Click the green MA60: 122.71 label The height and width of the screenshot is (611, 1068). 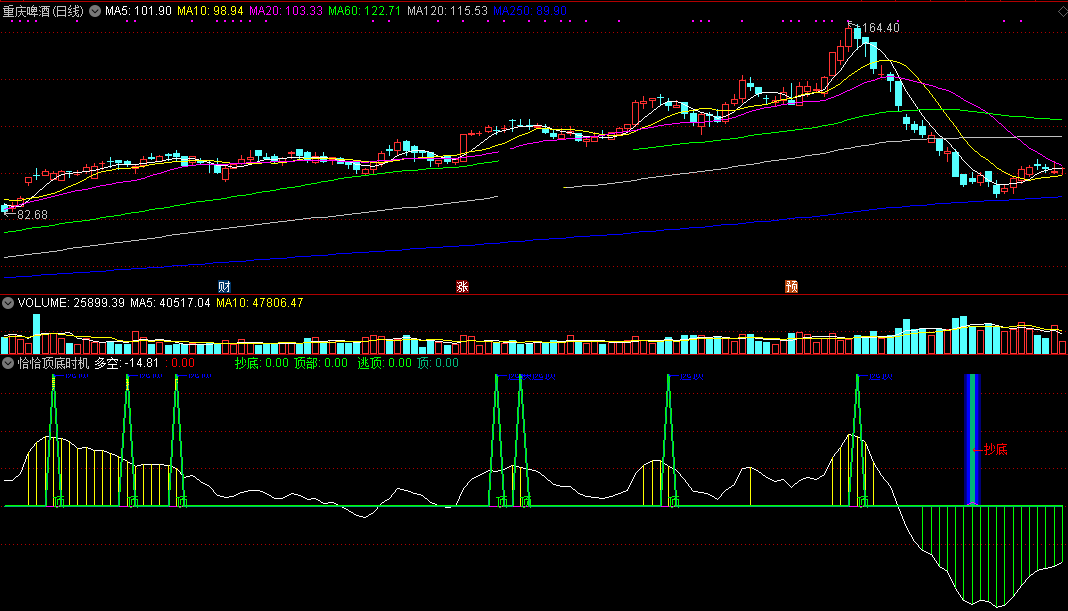tap(364, 11)
